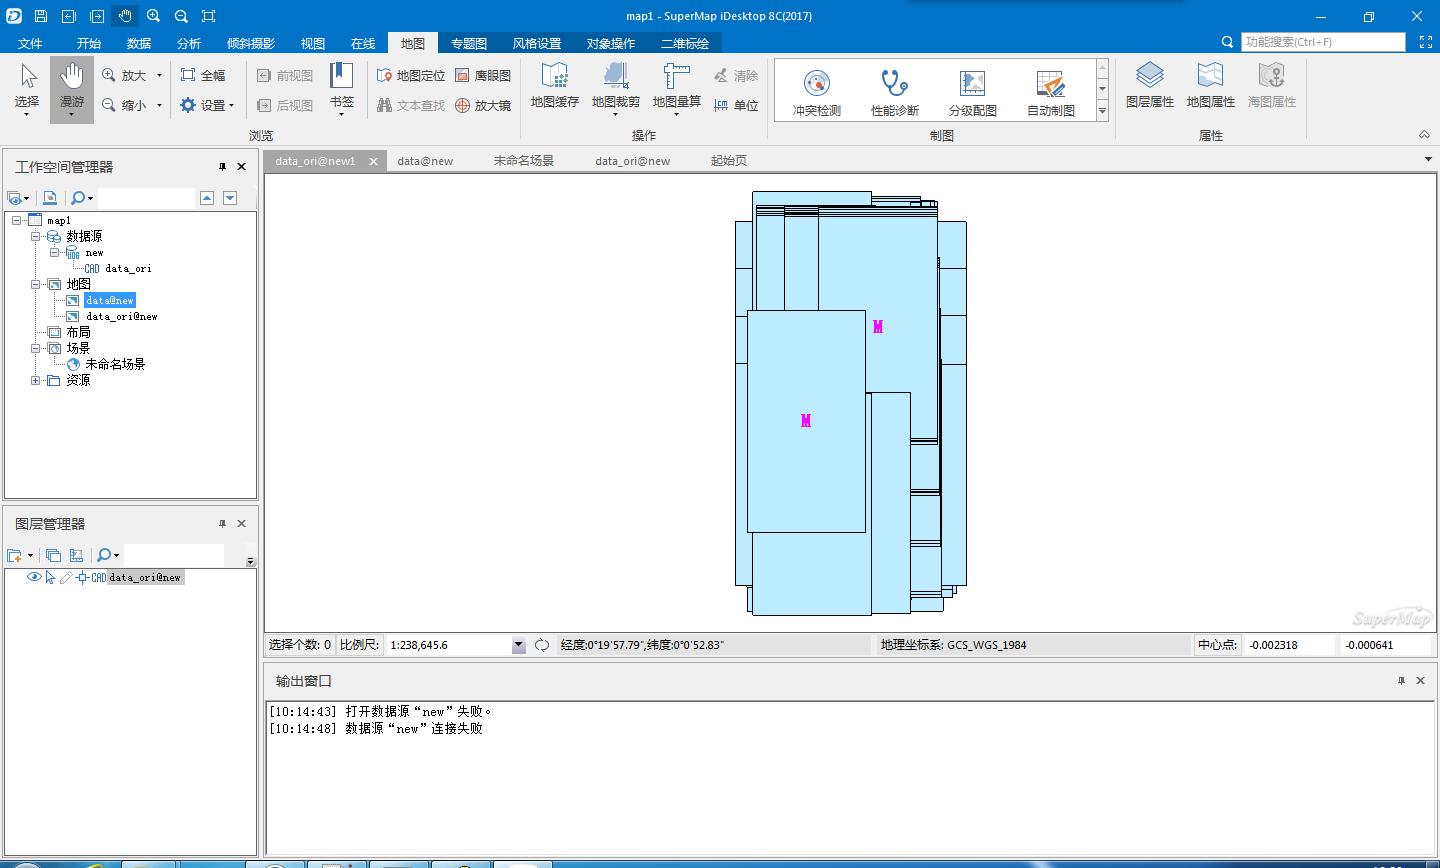Close the data_ori@new1 tab
This screenshot has width=1440, height=868.
(x=374, y=161)
